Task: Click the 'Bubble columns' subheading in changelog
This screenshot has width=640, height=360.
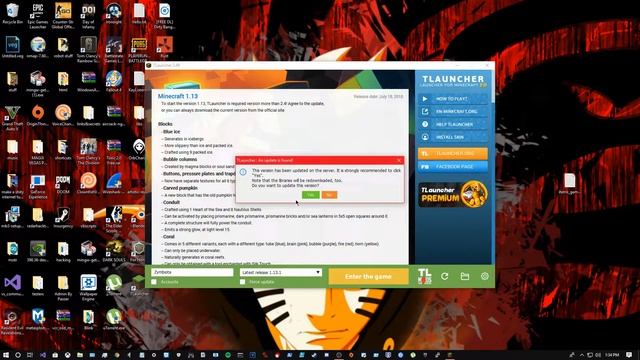Action: [x=180, y=160]
